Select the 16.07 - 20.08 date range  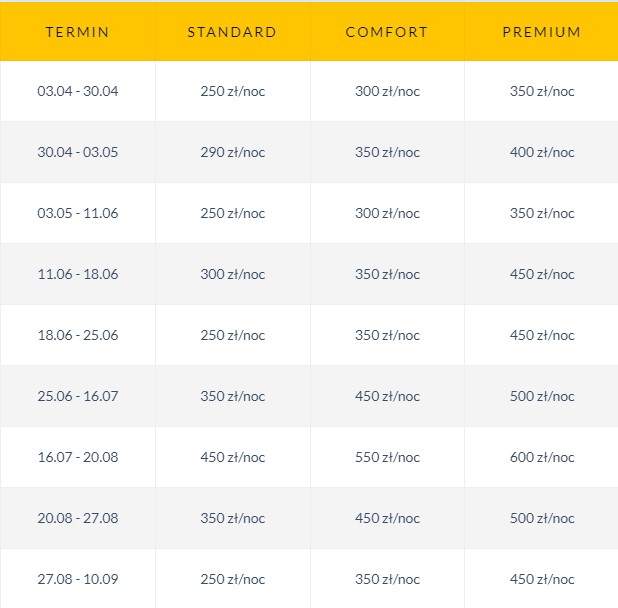(78, 457)
